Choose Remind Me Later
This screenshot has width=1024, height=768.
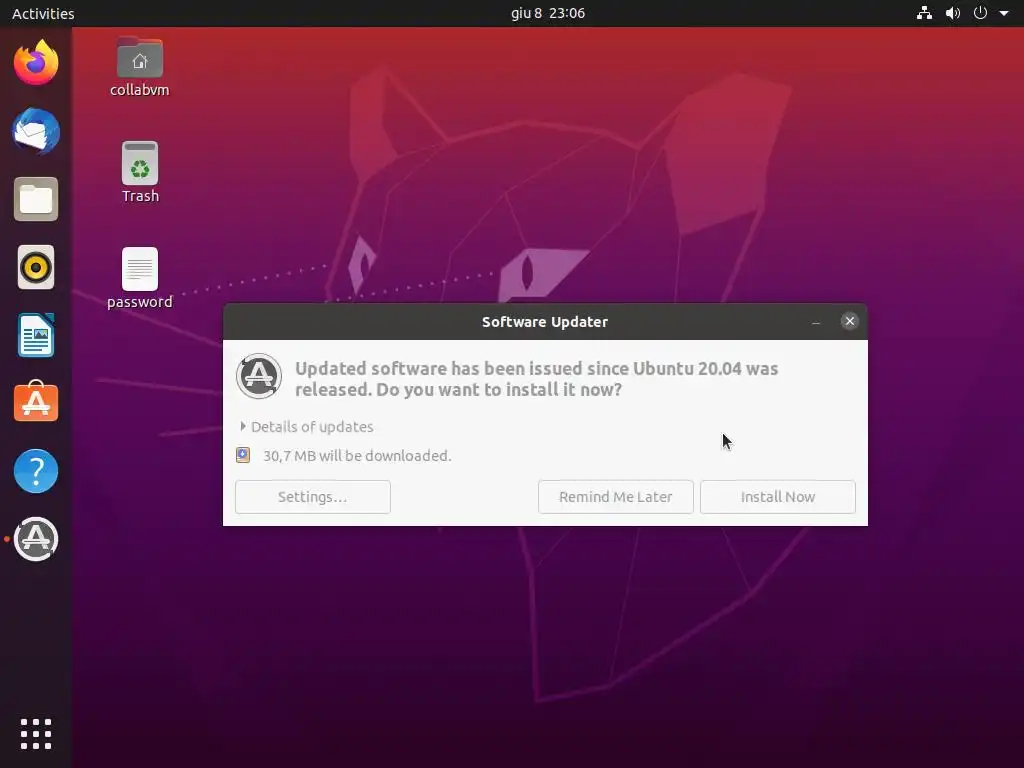(x=616, y=497)
